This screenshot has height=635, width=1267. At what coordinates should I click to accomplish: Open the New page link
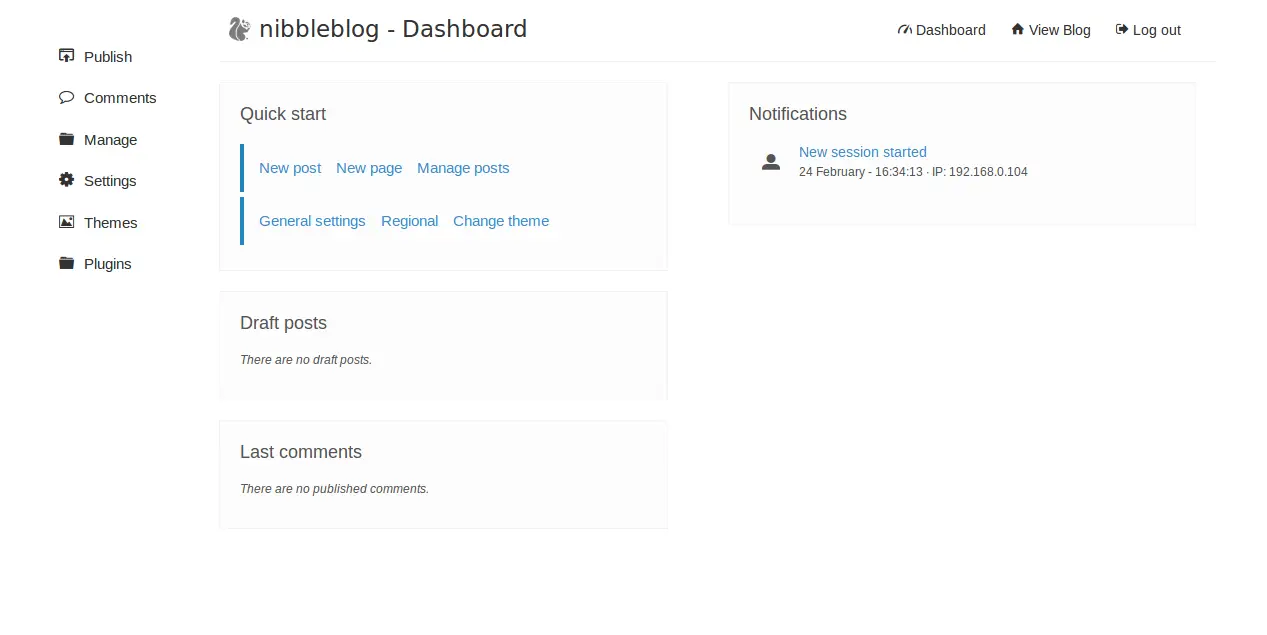369,168
